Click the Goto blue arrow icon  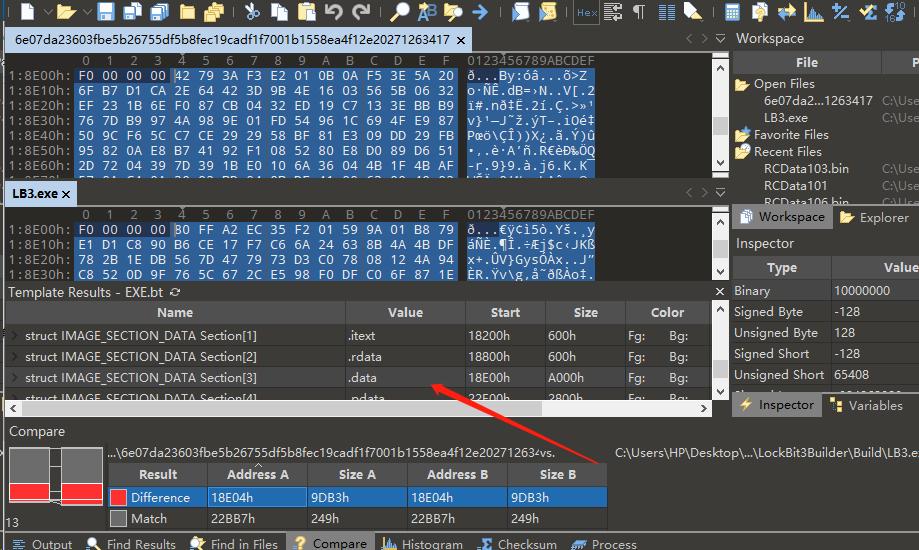coord(480,11)
